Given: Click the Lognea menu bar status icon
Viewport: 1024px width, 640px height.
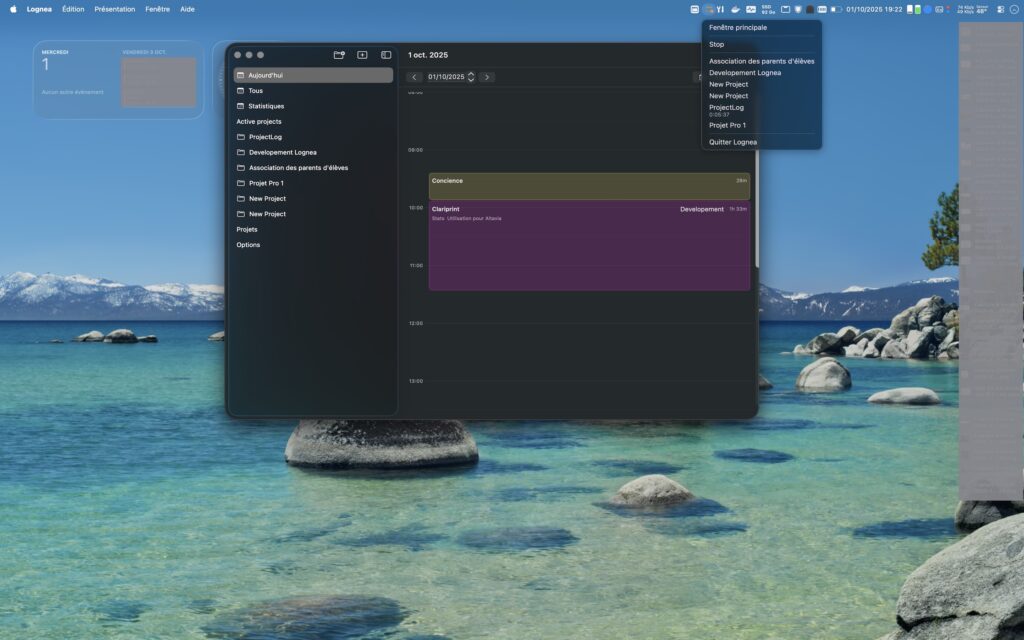Looking at the screenshot, I should point(708,9).
